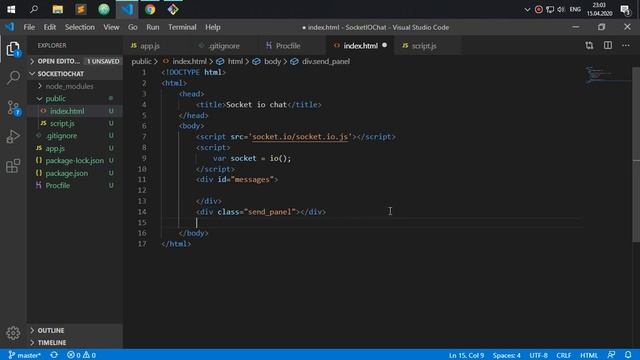Open the Run and Debug view

(x=13, y=136)
